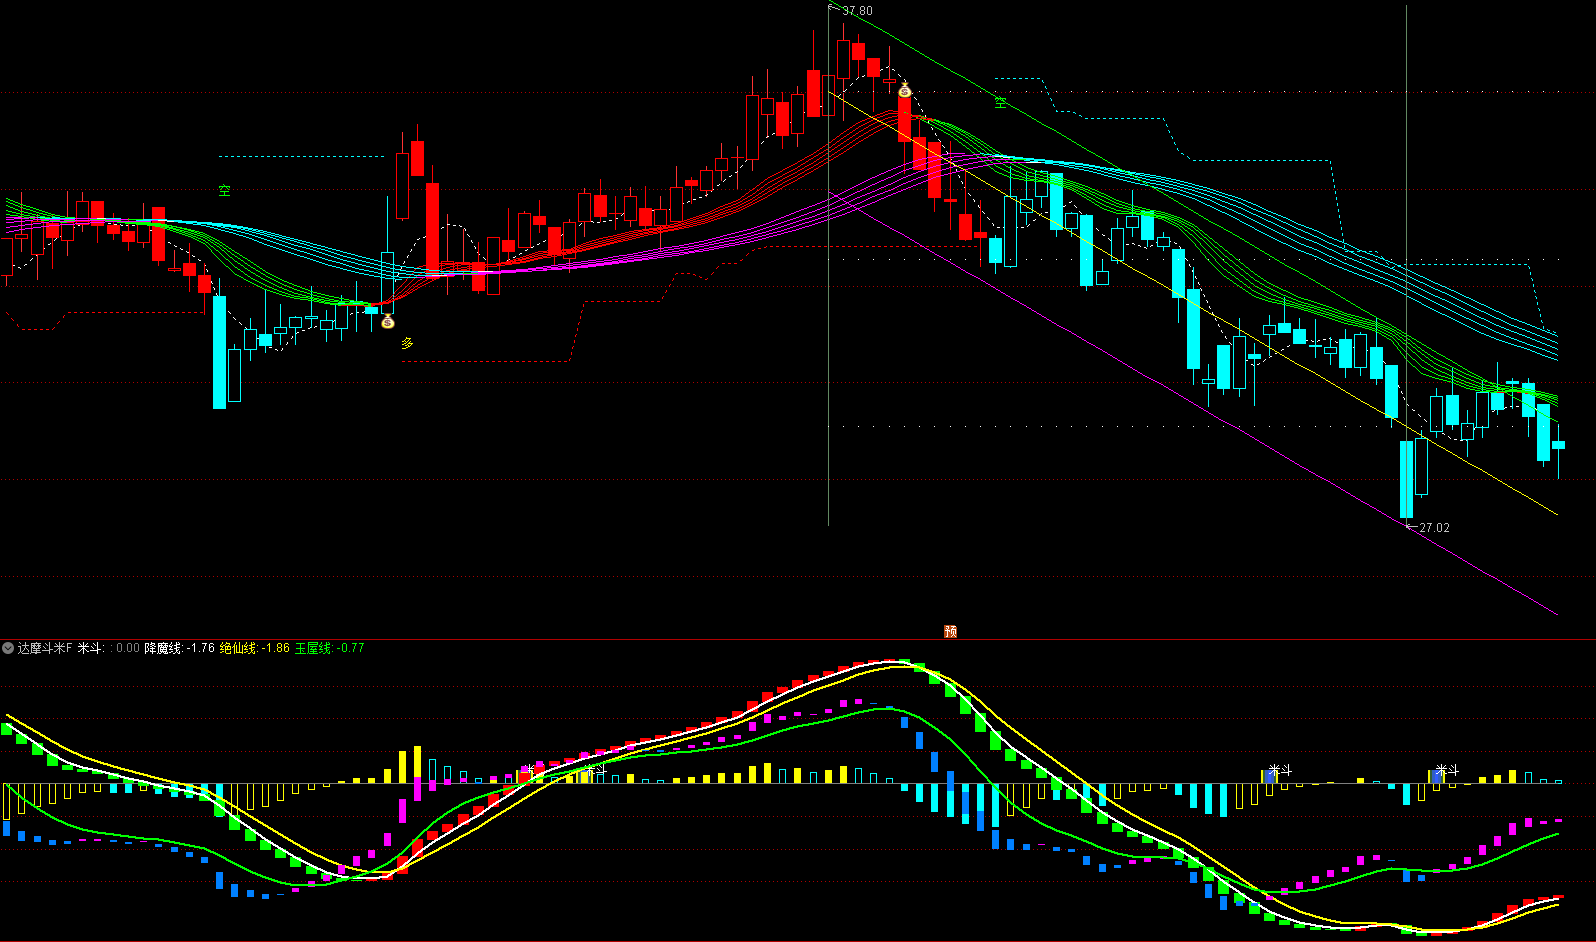This screenshot has width=1596, height=942.
Task: Select the green 玉屋线 legend label
Action: [x=313, y=648]
